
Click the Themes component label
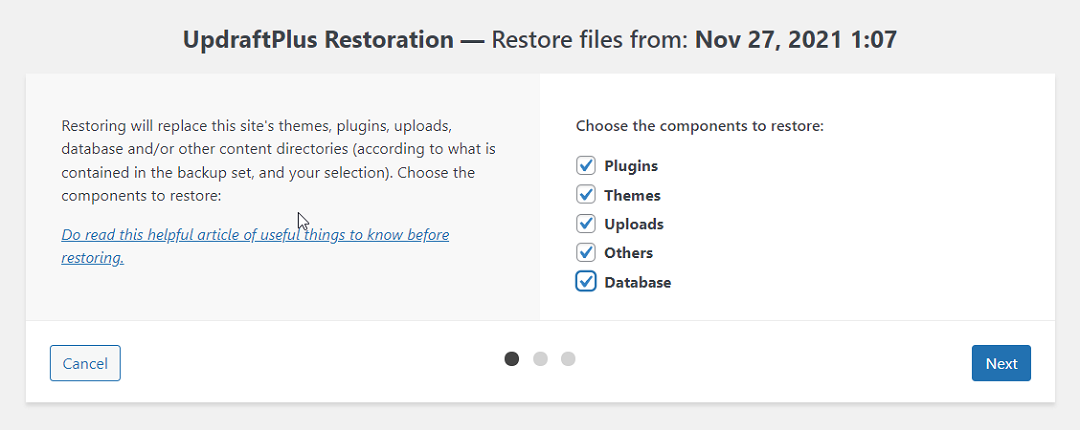click(x=632, y=195)
